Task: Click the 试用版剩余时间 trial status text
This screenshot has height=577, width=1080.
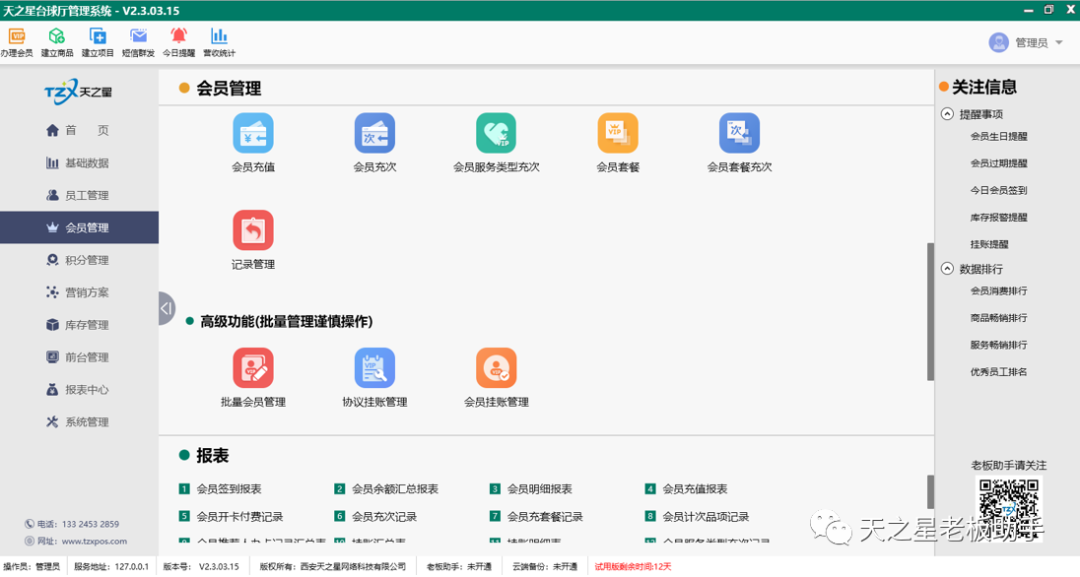Action: click(631, 565)
